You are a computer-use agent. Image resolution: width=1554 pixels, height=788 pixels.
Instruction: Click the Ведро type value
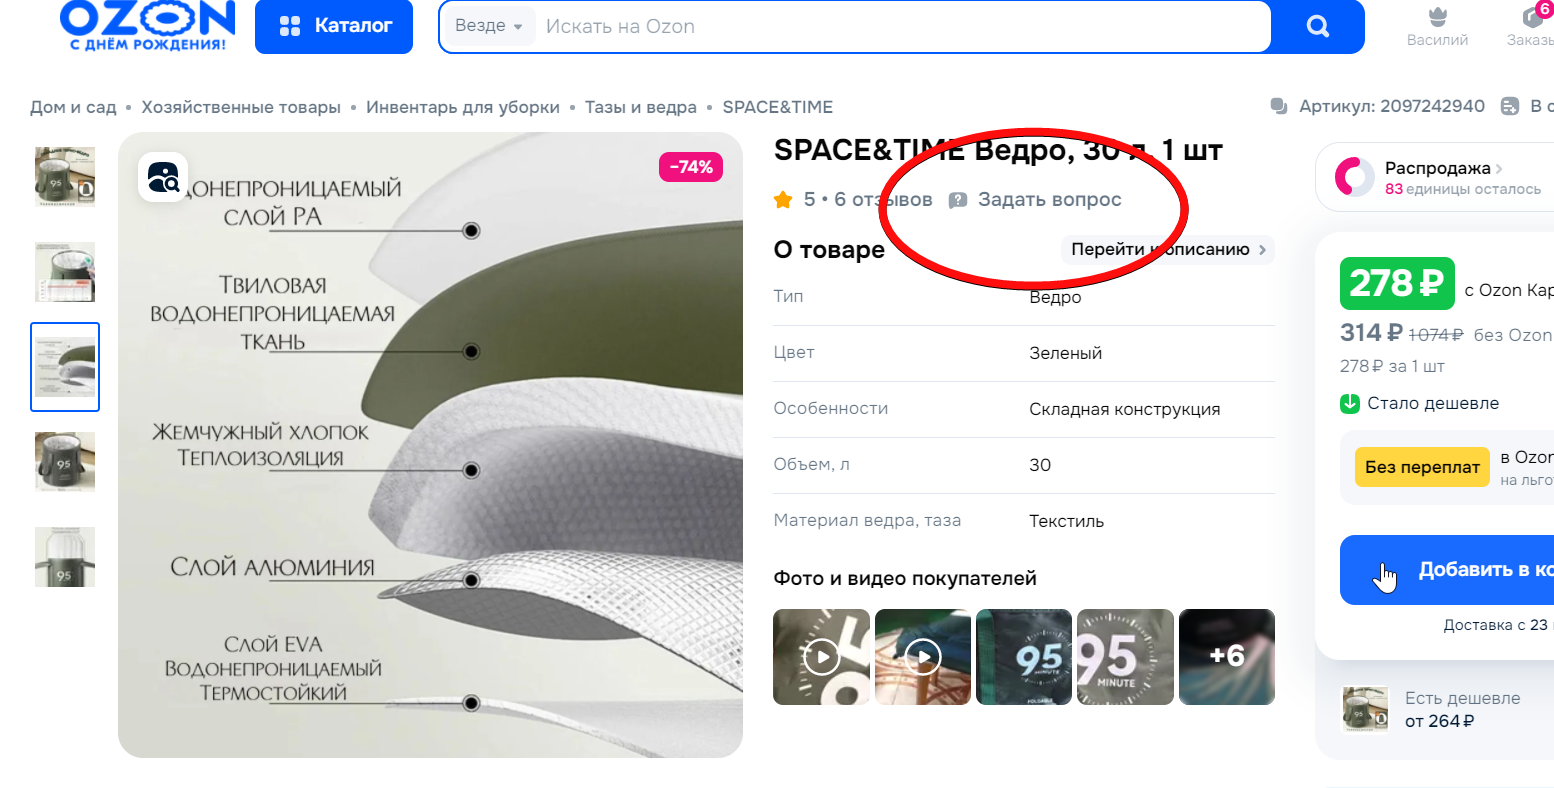[1055, 297]
